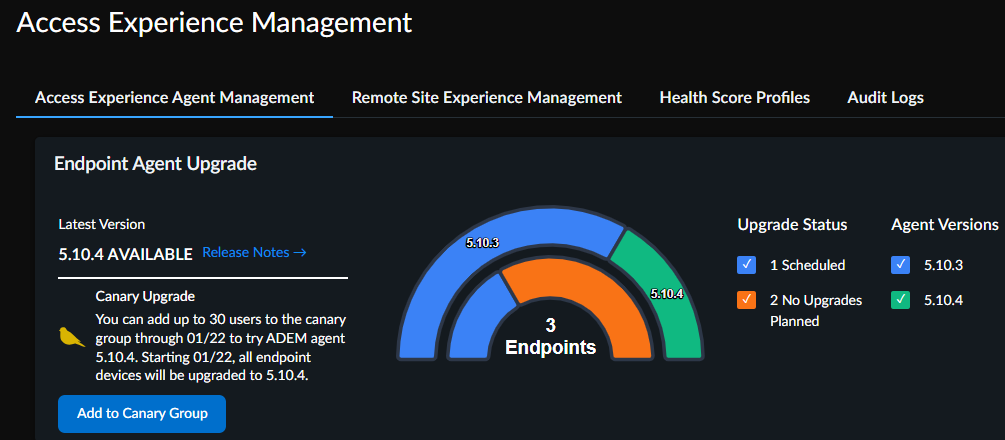This screenshot has height=440, width=1005.
Task: Select Access Experience Agent Management tab
Action: [175, 97]
